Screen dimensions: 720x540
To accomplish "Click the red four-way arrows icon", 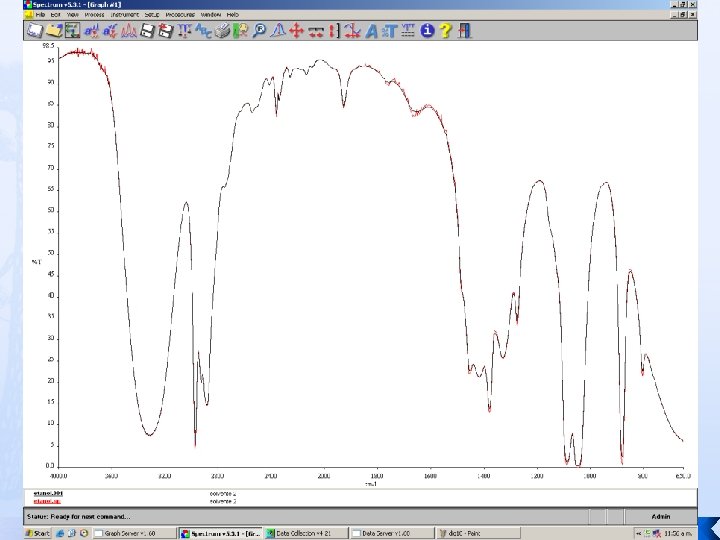I will coord(297,31).
